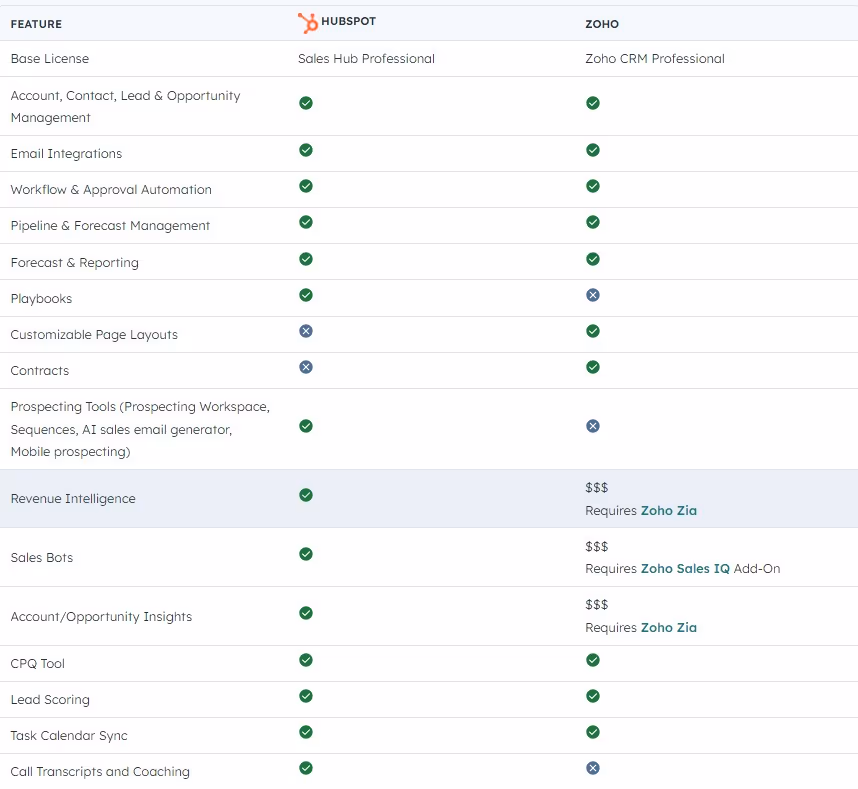
Task: Click the ZOHO column header
Action: click(x=602, y=24)
